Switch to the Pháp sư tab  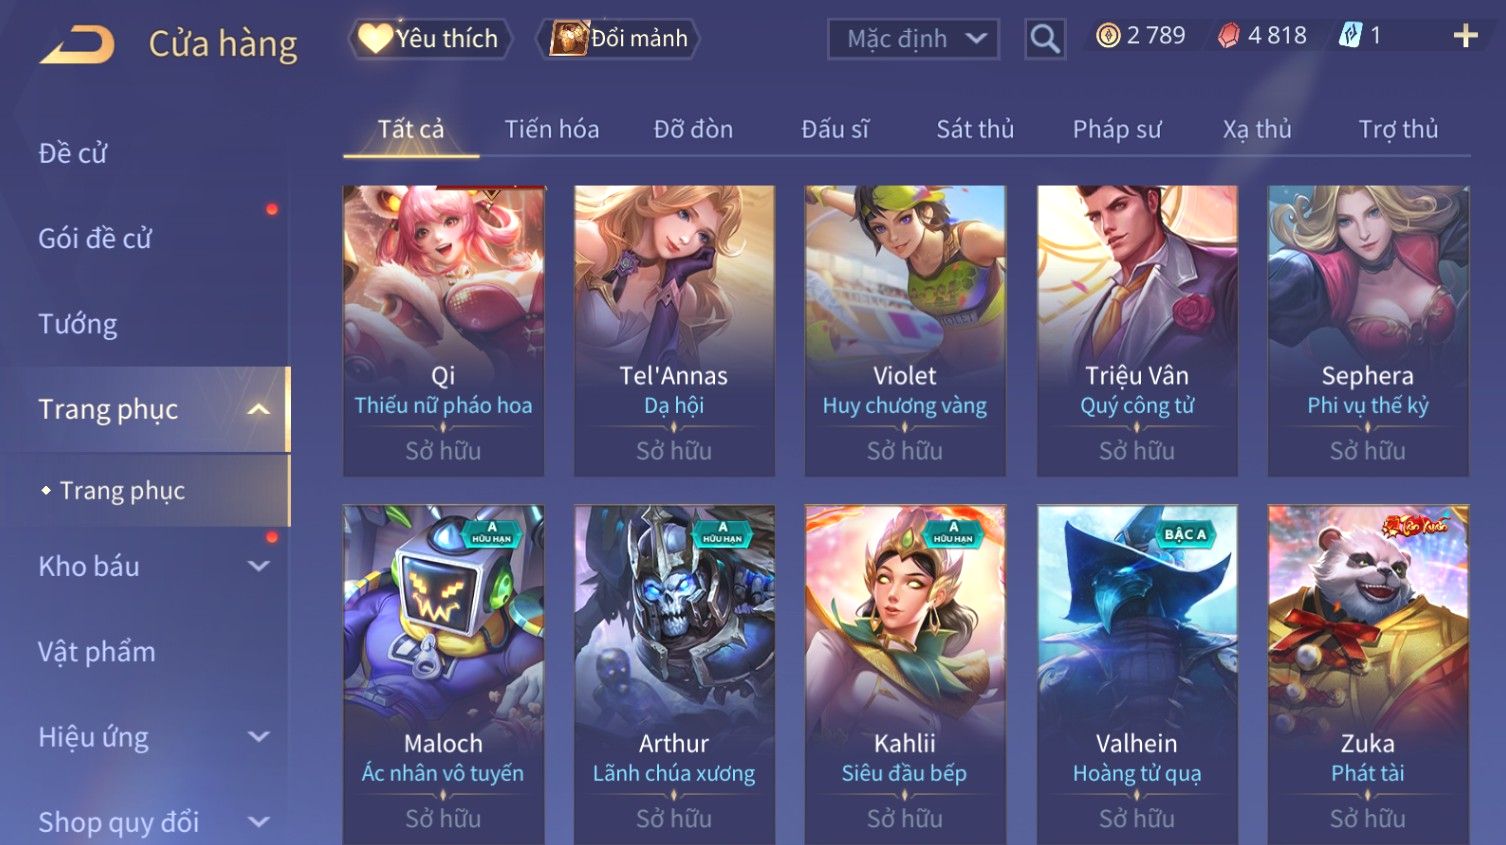(x=1117, y=129)
